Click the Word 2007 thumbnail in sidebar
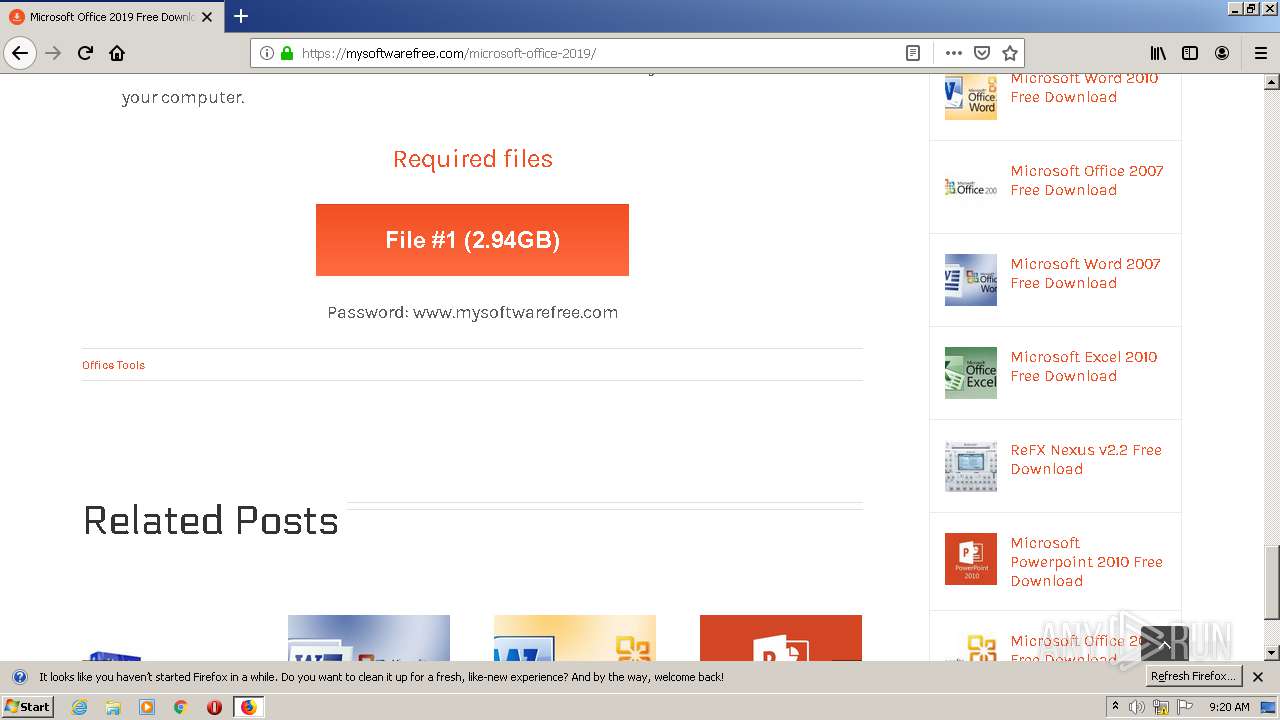The image size is (1280, 720). pos(971,280)
